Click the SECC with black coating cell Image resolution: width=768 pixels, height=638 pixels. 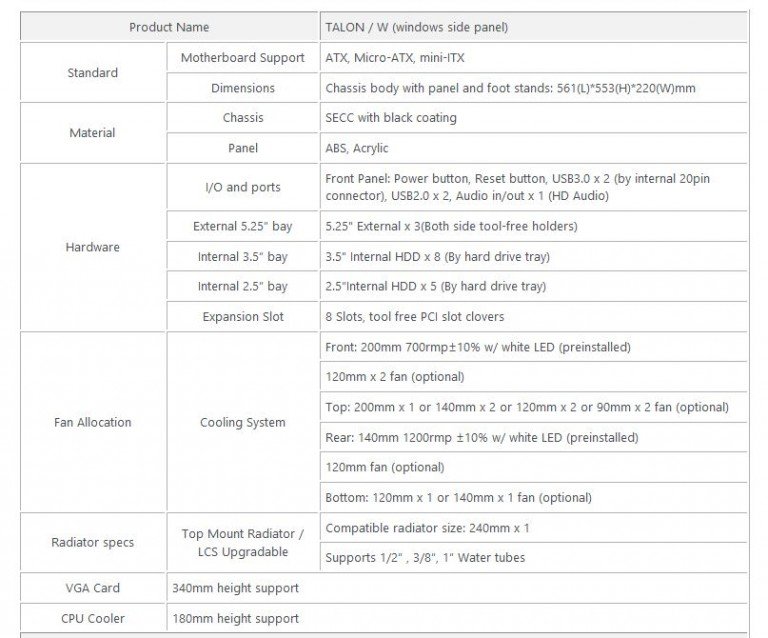click(533, 118)
